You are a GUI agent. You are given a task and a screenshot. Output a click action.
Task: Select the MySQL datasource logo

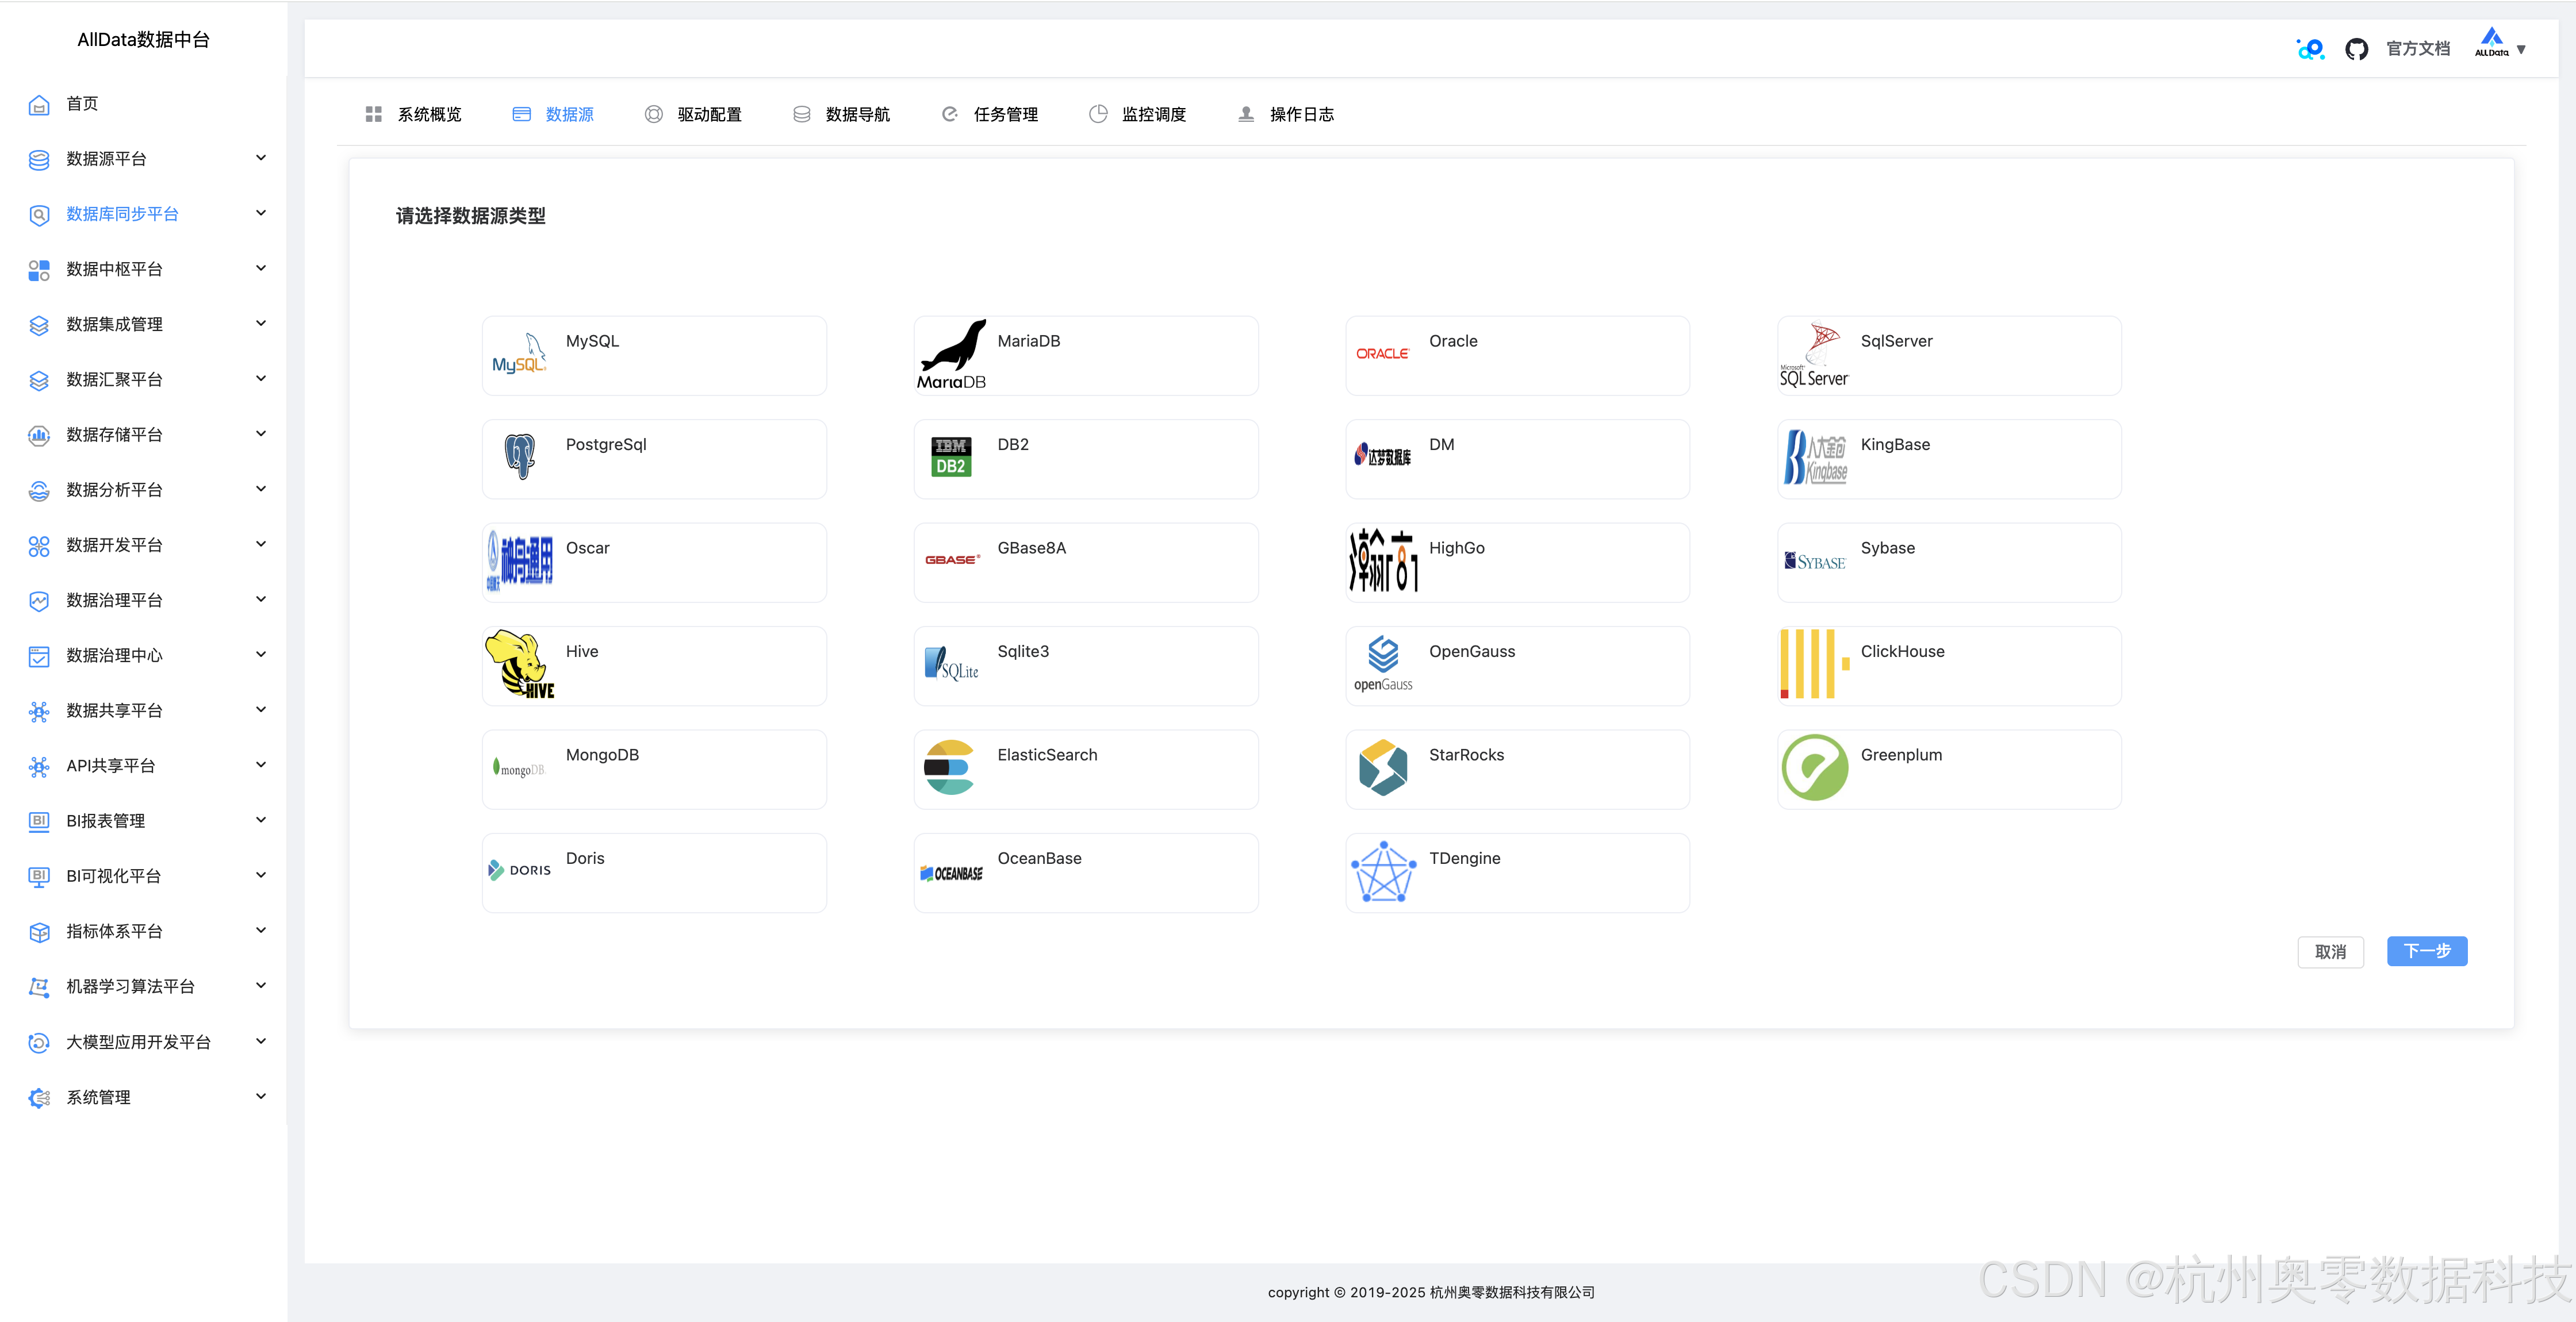click(x=519, y=354)
